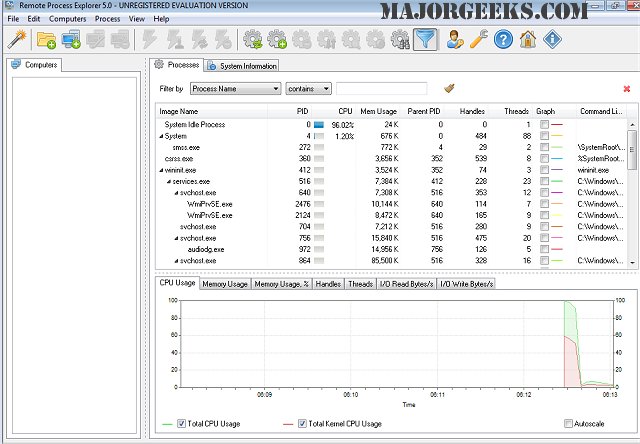This screenshot has height=444, width=640.
Task: Open the Computers menu
Action: point(67,19)
